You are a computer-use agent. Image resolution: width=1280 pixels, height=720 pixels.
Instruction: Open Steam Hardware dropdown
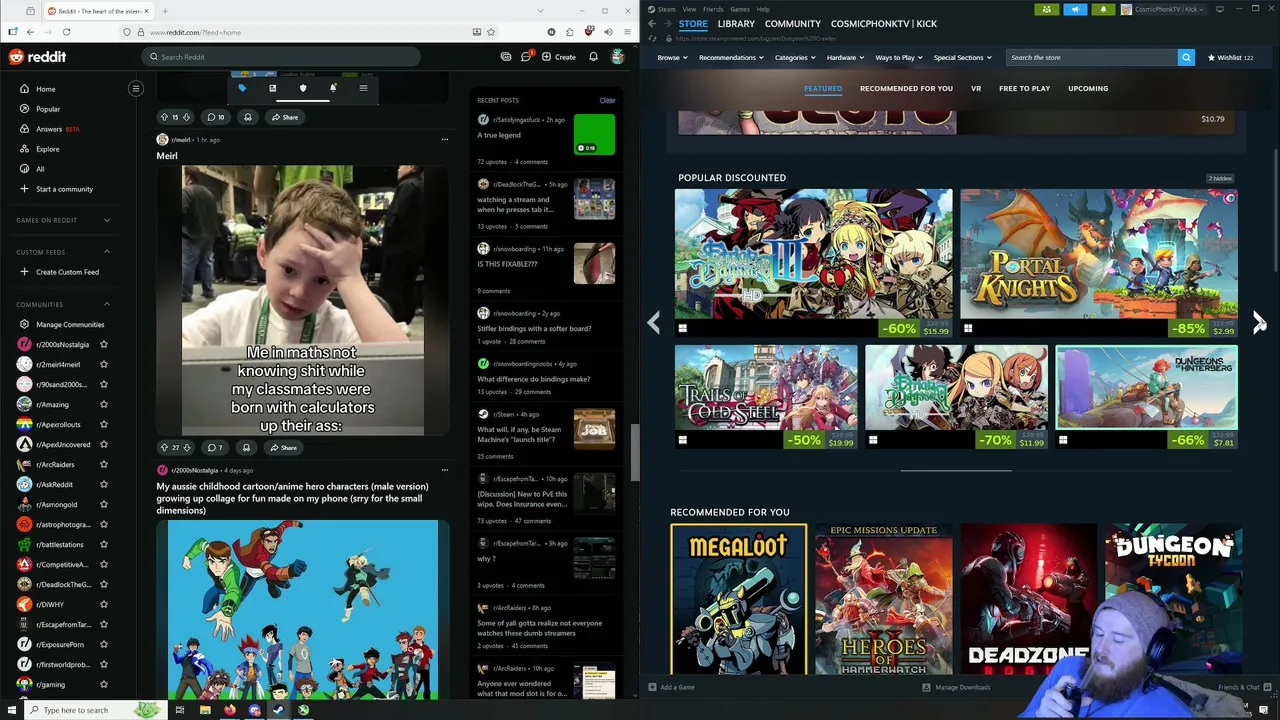point(845,57)
